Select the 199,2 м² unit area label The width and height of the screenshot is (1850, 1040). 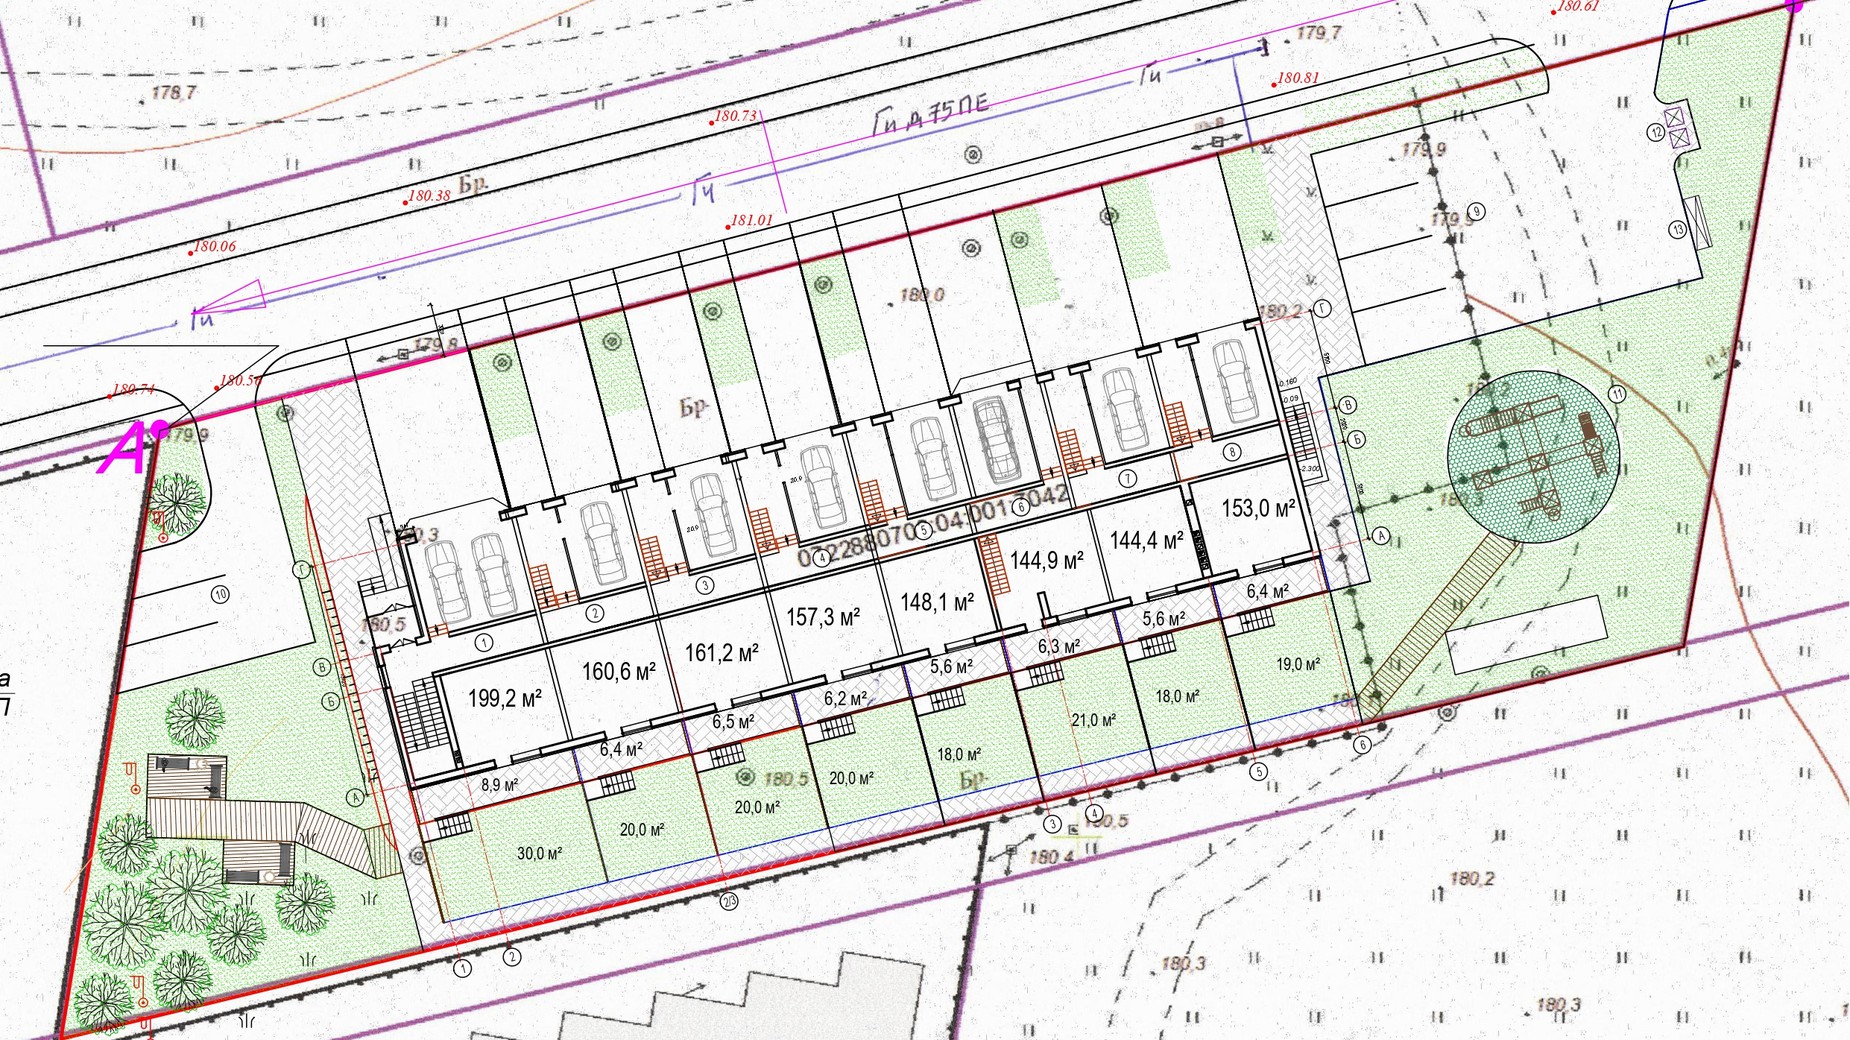click(505, 697)
